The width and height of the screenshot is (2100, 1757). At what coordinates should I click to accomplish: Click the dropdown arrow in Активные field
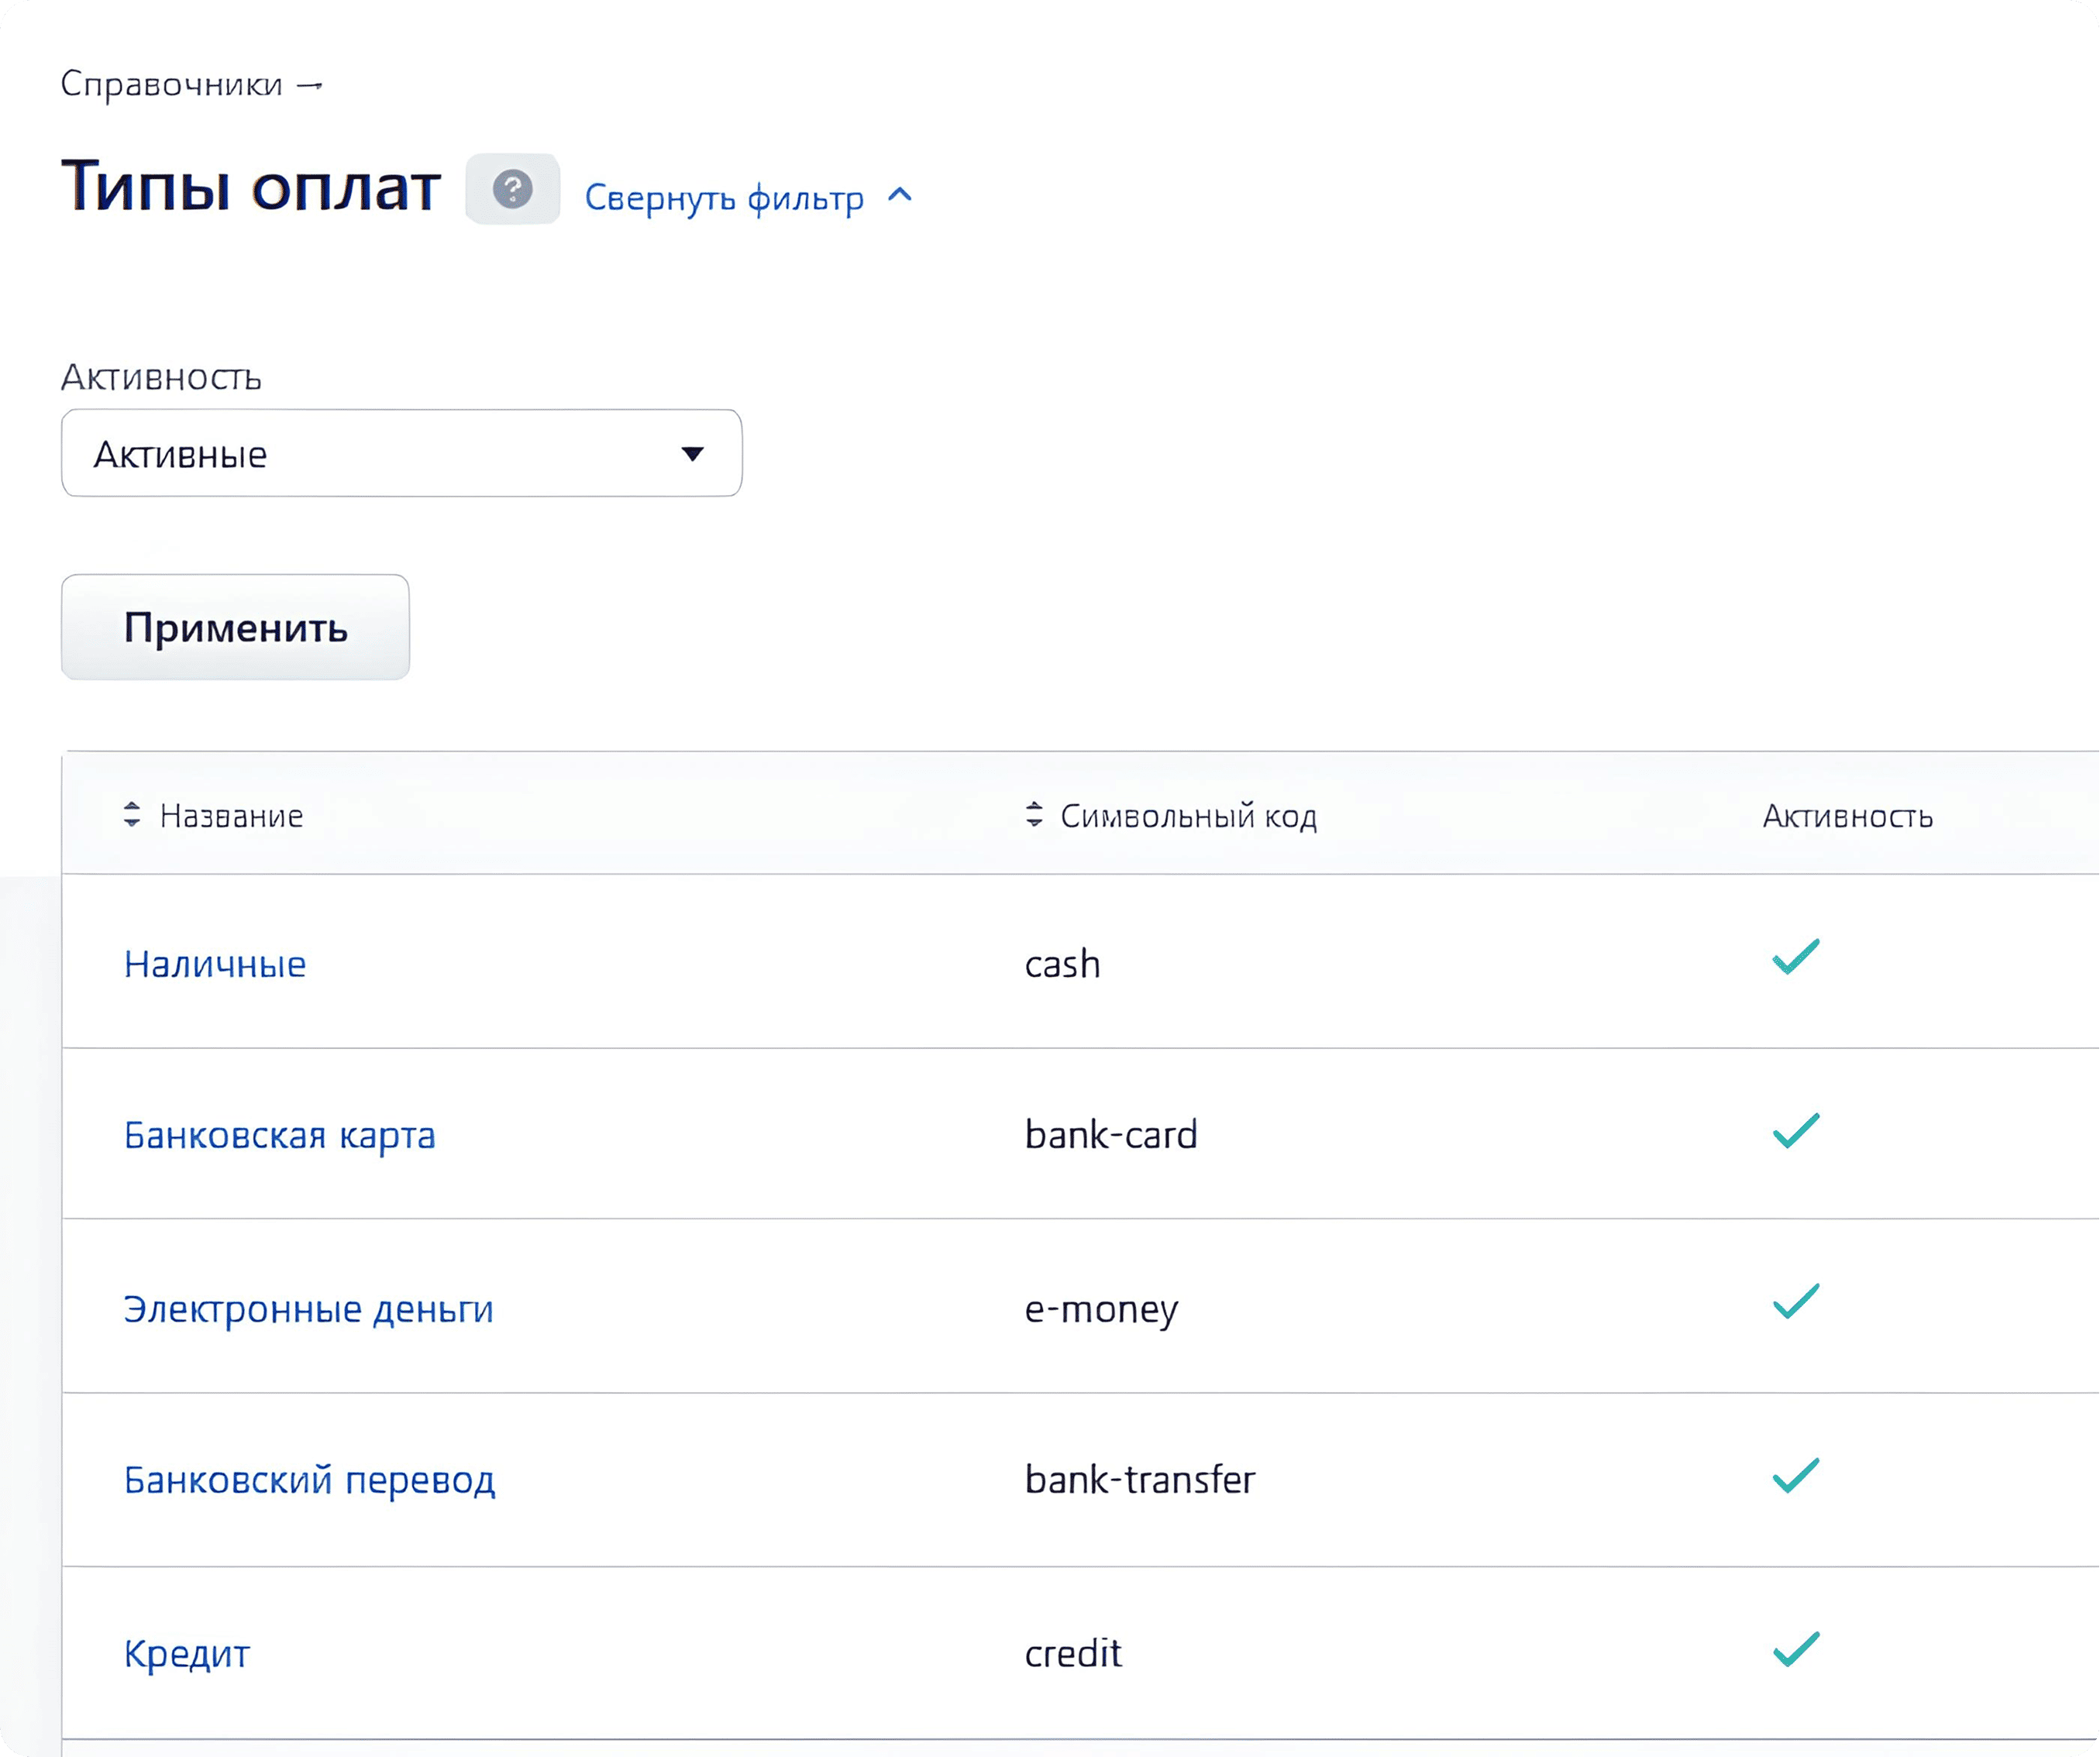point(692,454)
